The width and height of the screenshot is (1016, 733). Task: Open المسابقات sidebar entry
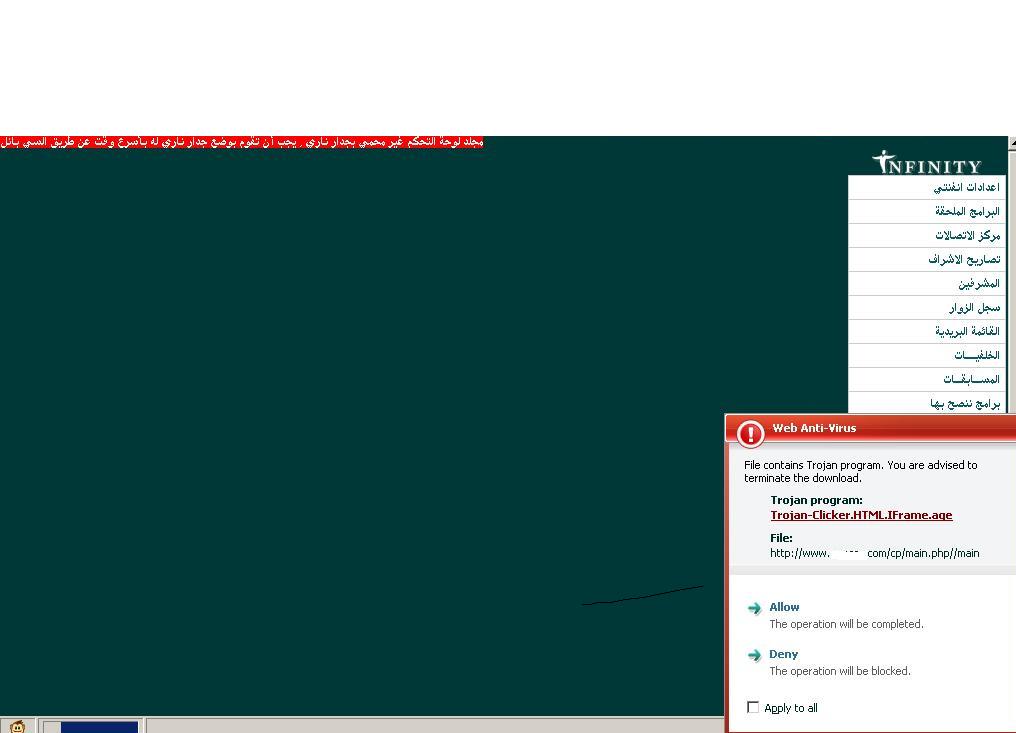(971, 379)
